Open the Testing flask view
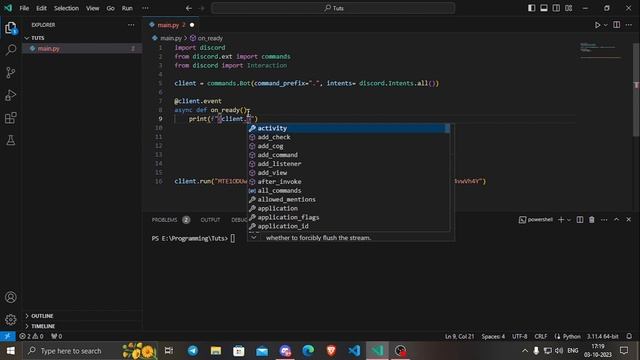 point(11,140)
